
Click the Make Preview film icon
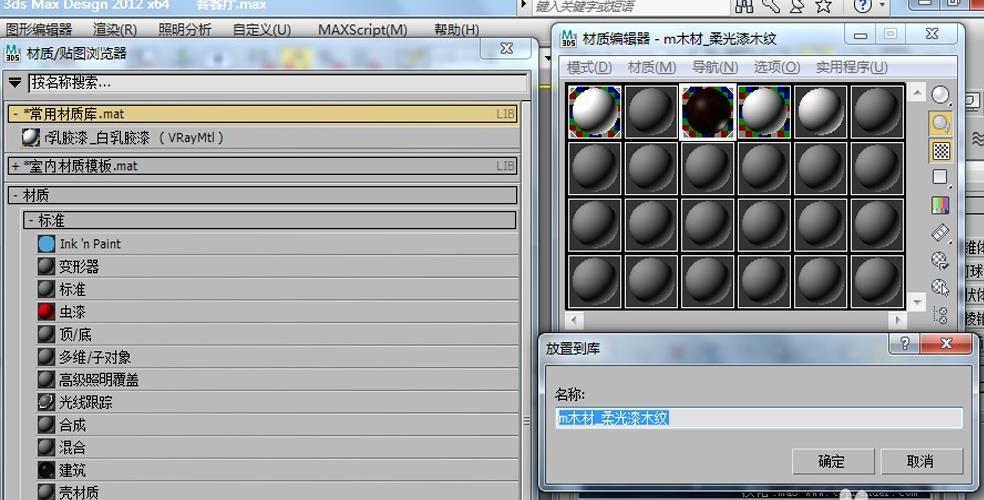click(940, 233)
